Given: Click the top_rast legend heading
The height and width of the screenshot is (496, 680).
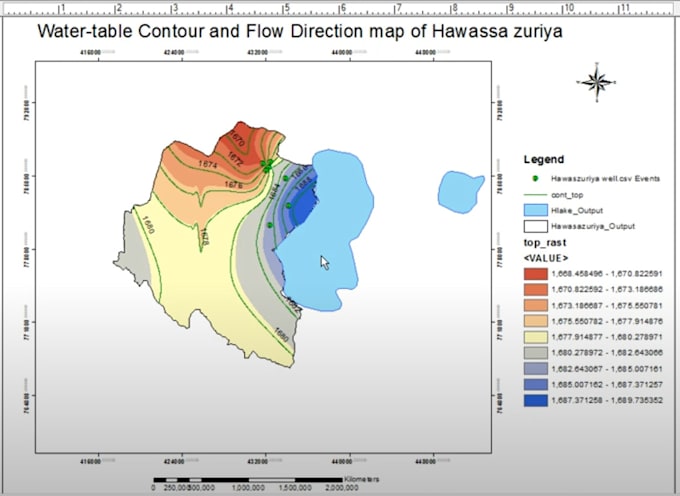Looking at the screenshot, I should (x=545, y=242).
